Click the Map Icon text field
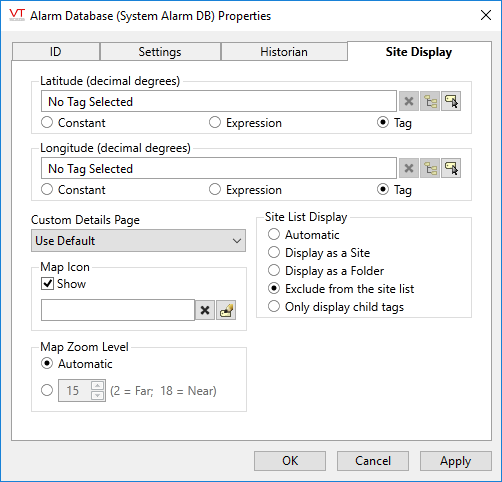Screen dimensions: 502x482 click(118, 310)
